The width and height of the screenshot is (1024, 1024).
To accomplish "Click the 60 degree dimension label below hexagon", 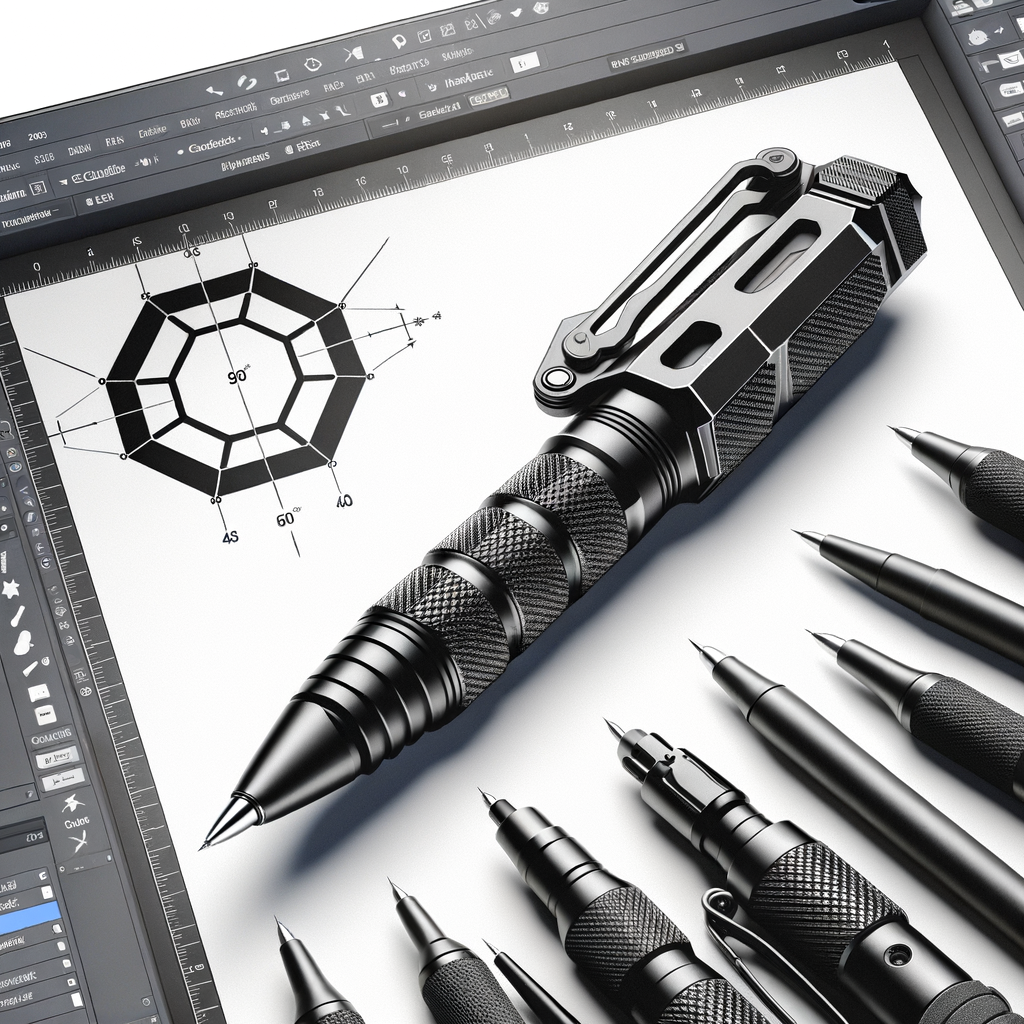I will click(x=287, y=519).
